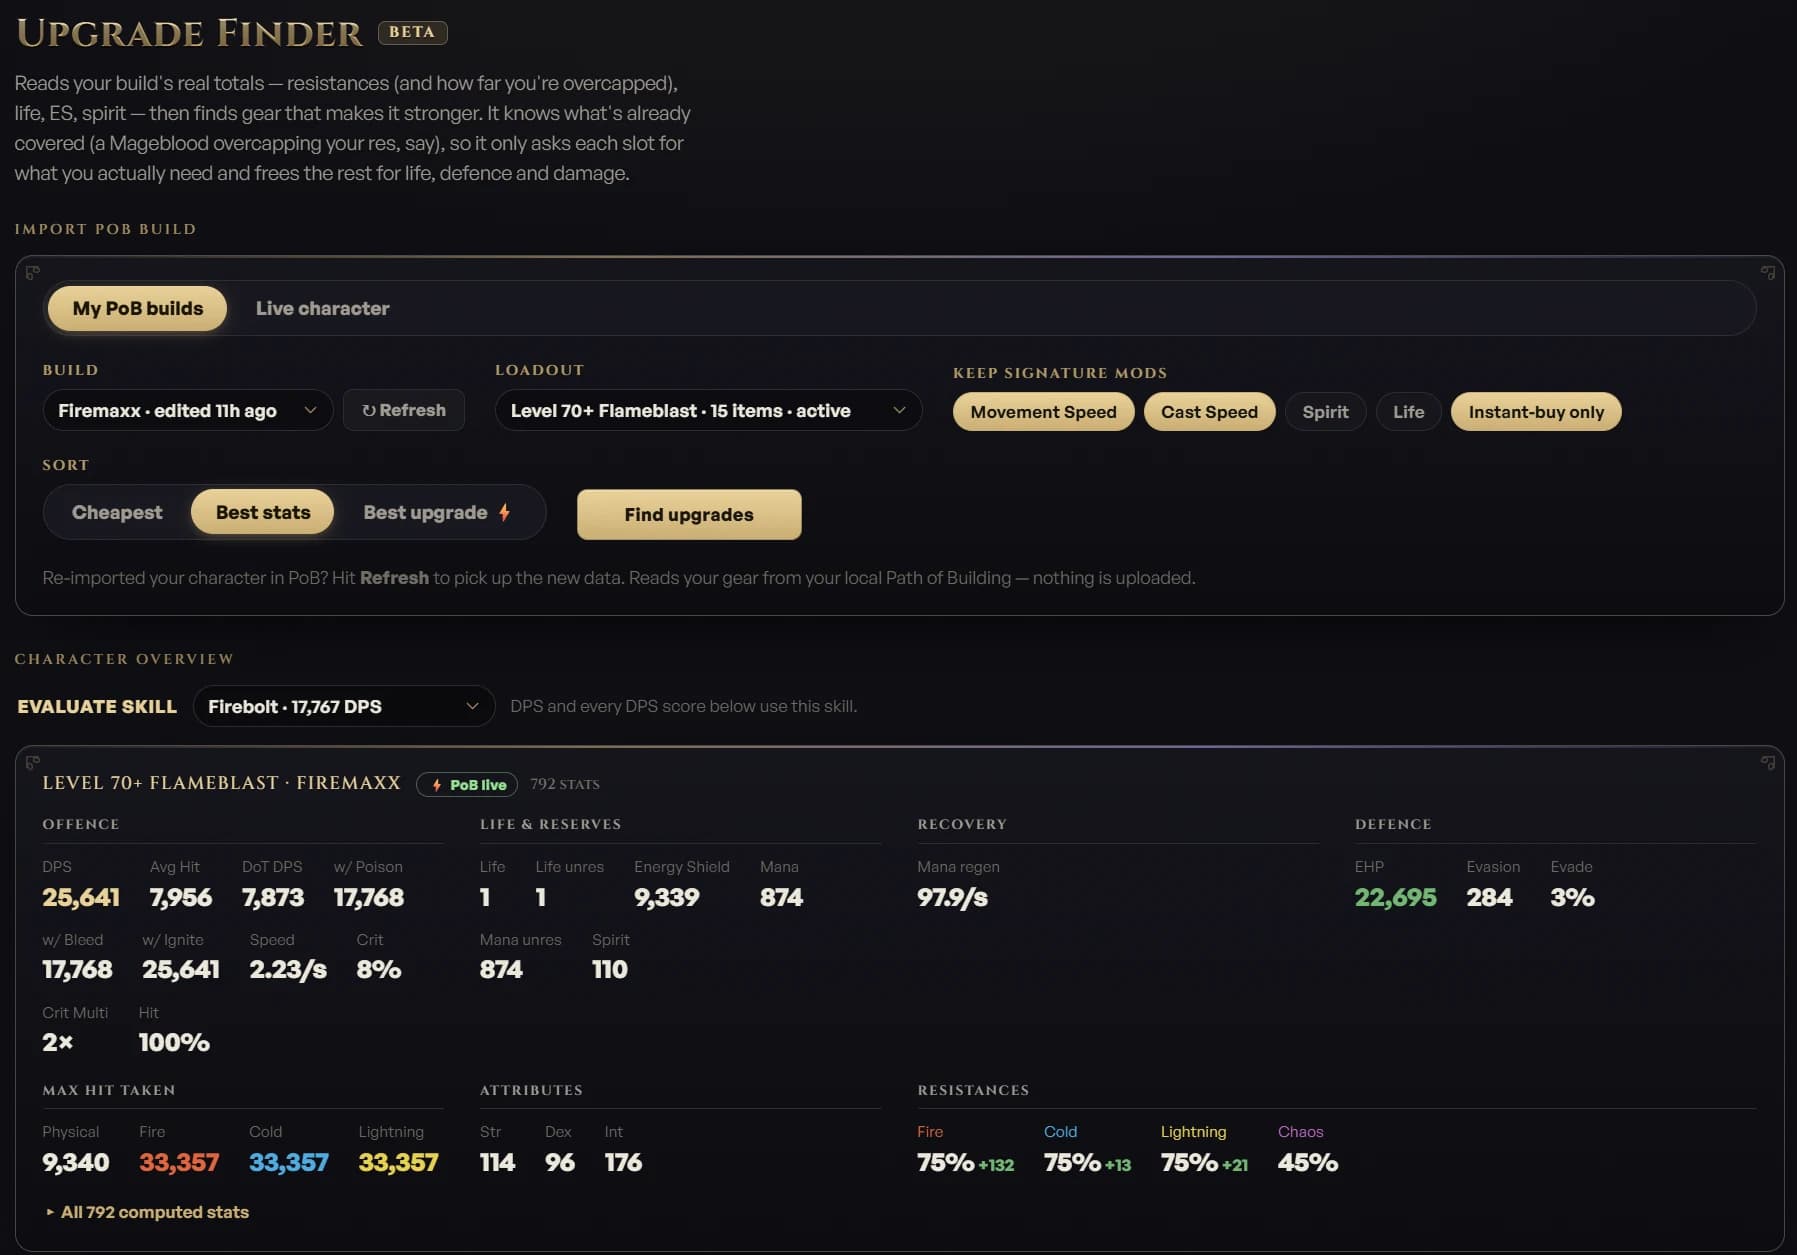Expand All 792 computed stats
Image resolution: width=1797 pixels, height=1255 pixels.
(x=147, y=1212)
